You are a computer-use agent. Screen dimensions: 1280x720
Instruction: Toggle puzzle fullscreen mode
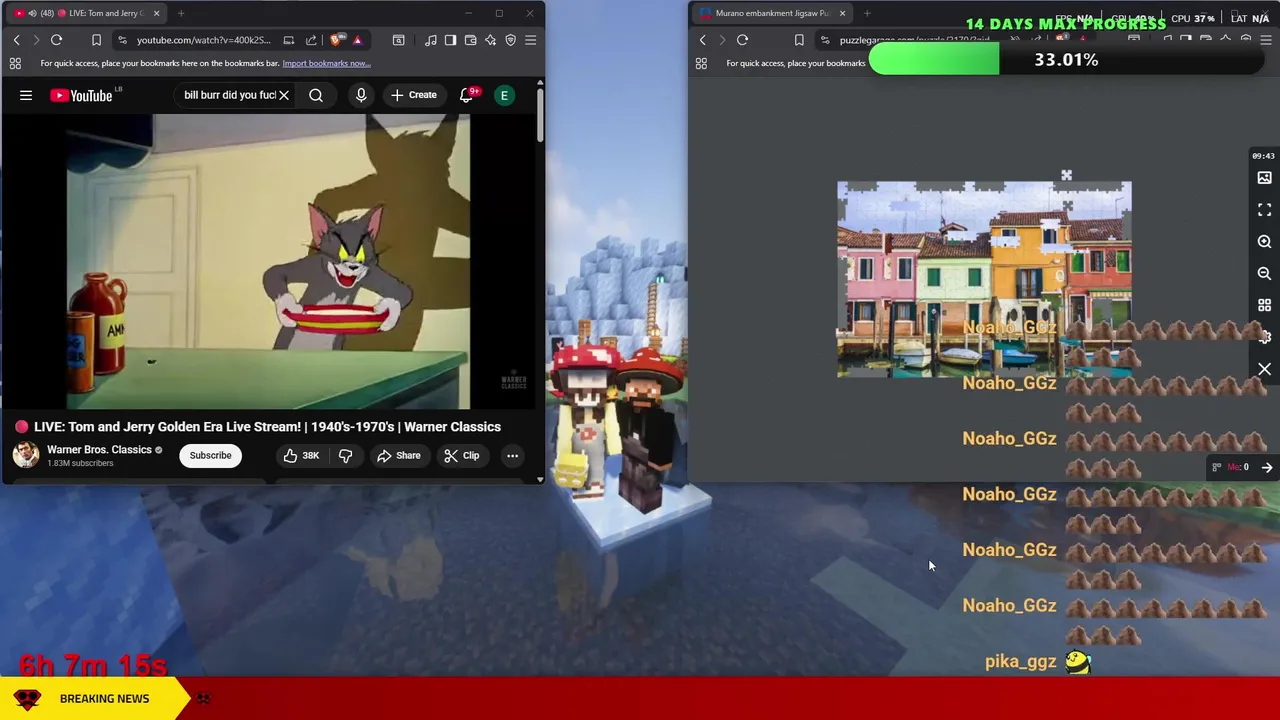point(1264,209)
